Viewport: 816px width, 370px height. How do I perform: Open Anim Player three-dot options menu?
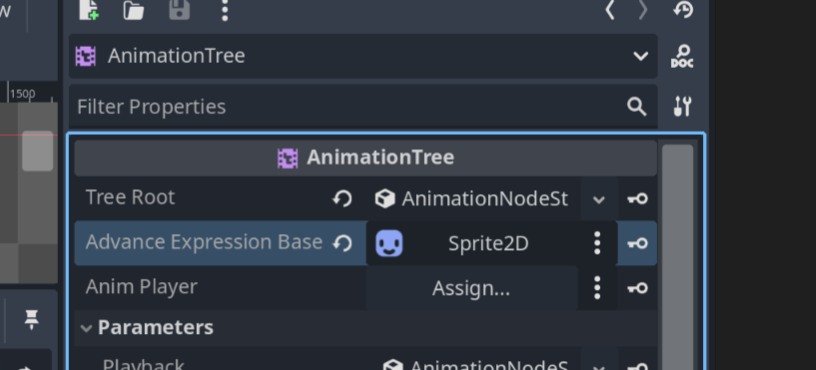pos(597,288)
